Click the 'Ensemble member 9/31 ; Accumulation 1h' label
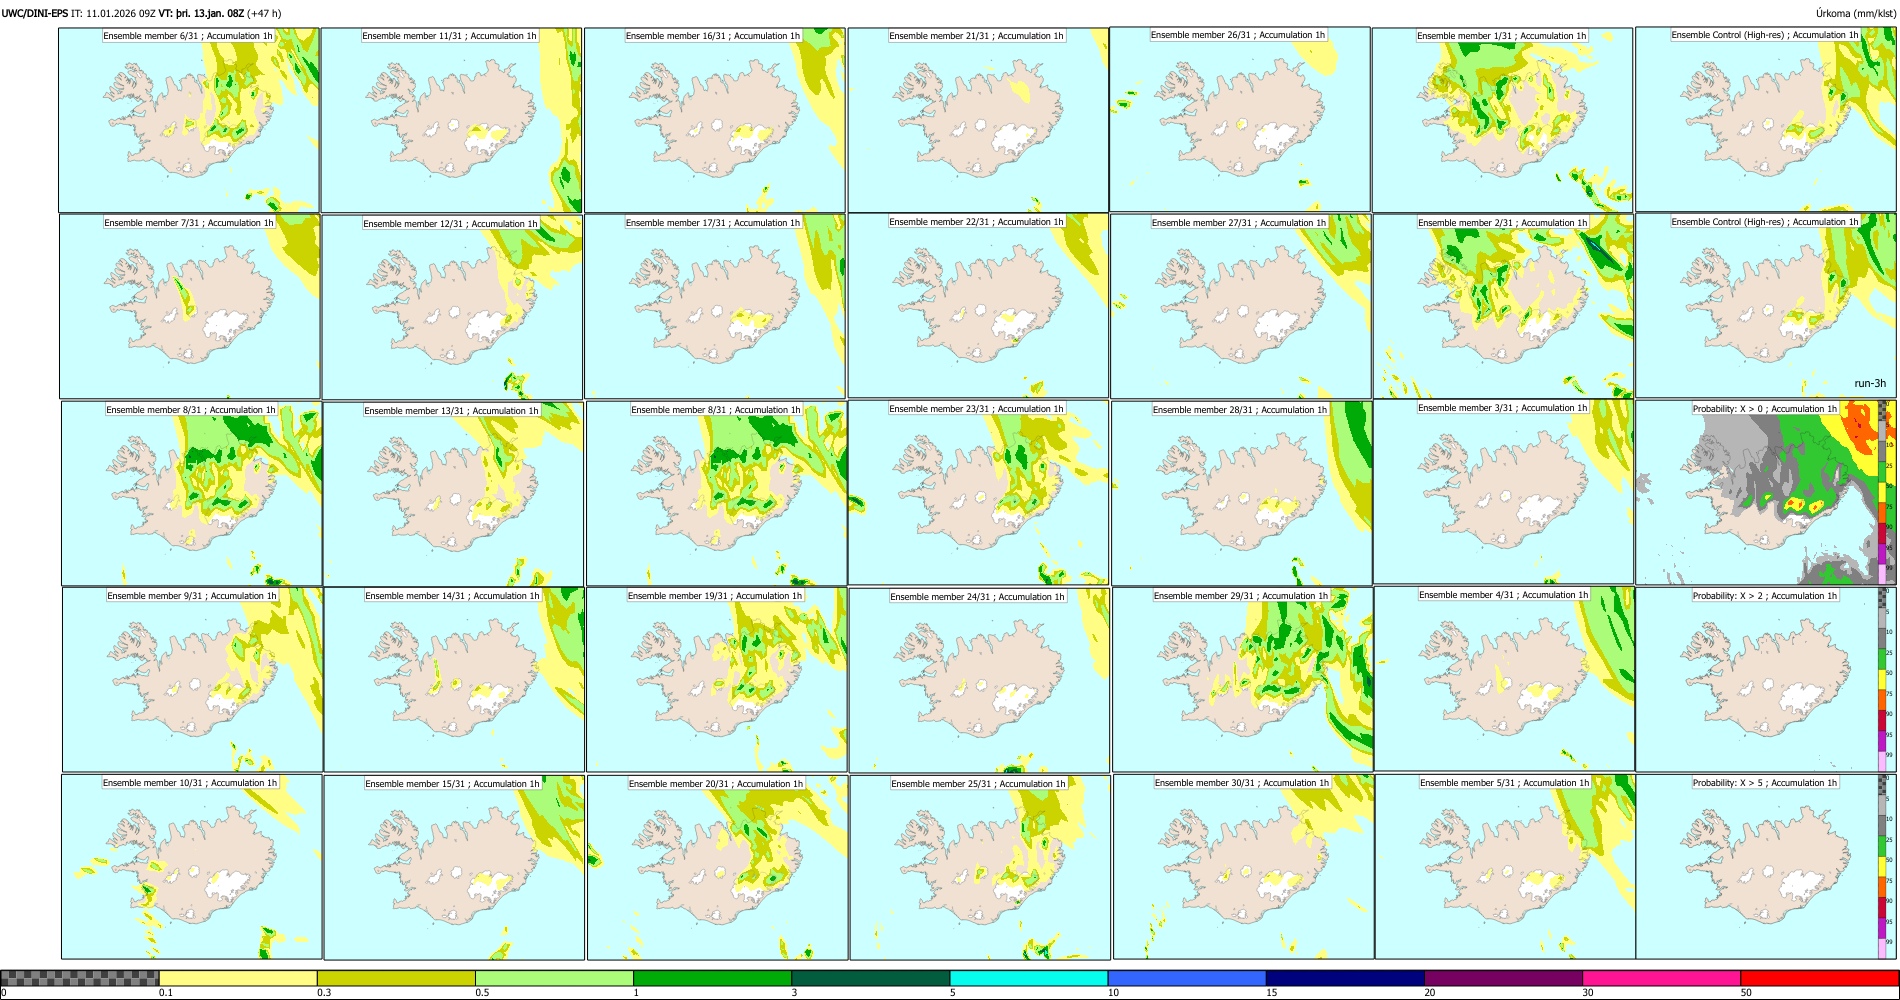 (192, 596)
